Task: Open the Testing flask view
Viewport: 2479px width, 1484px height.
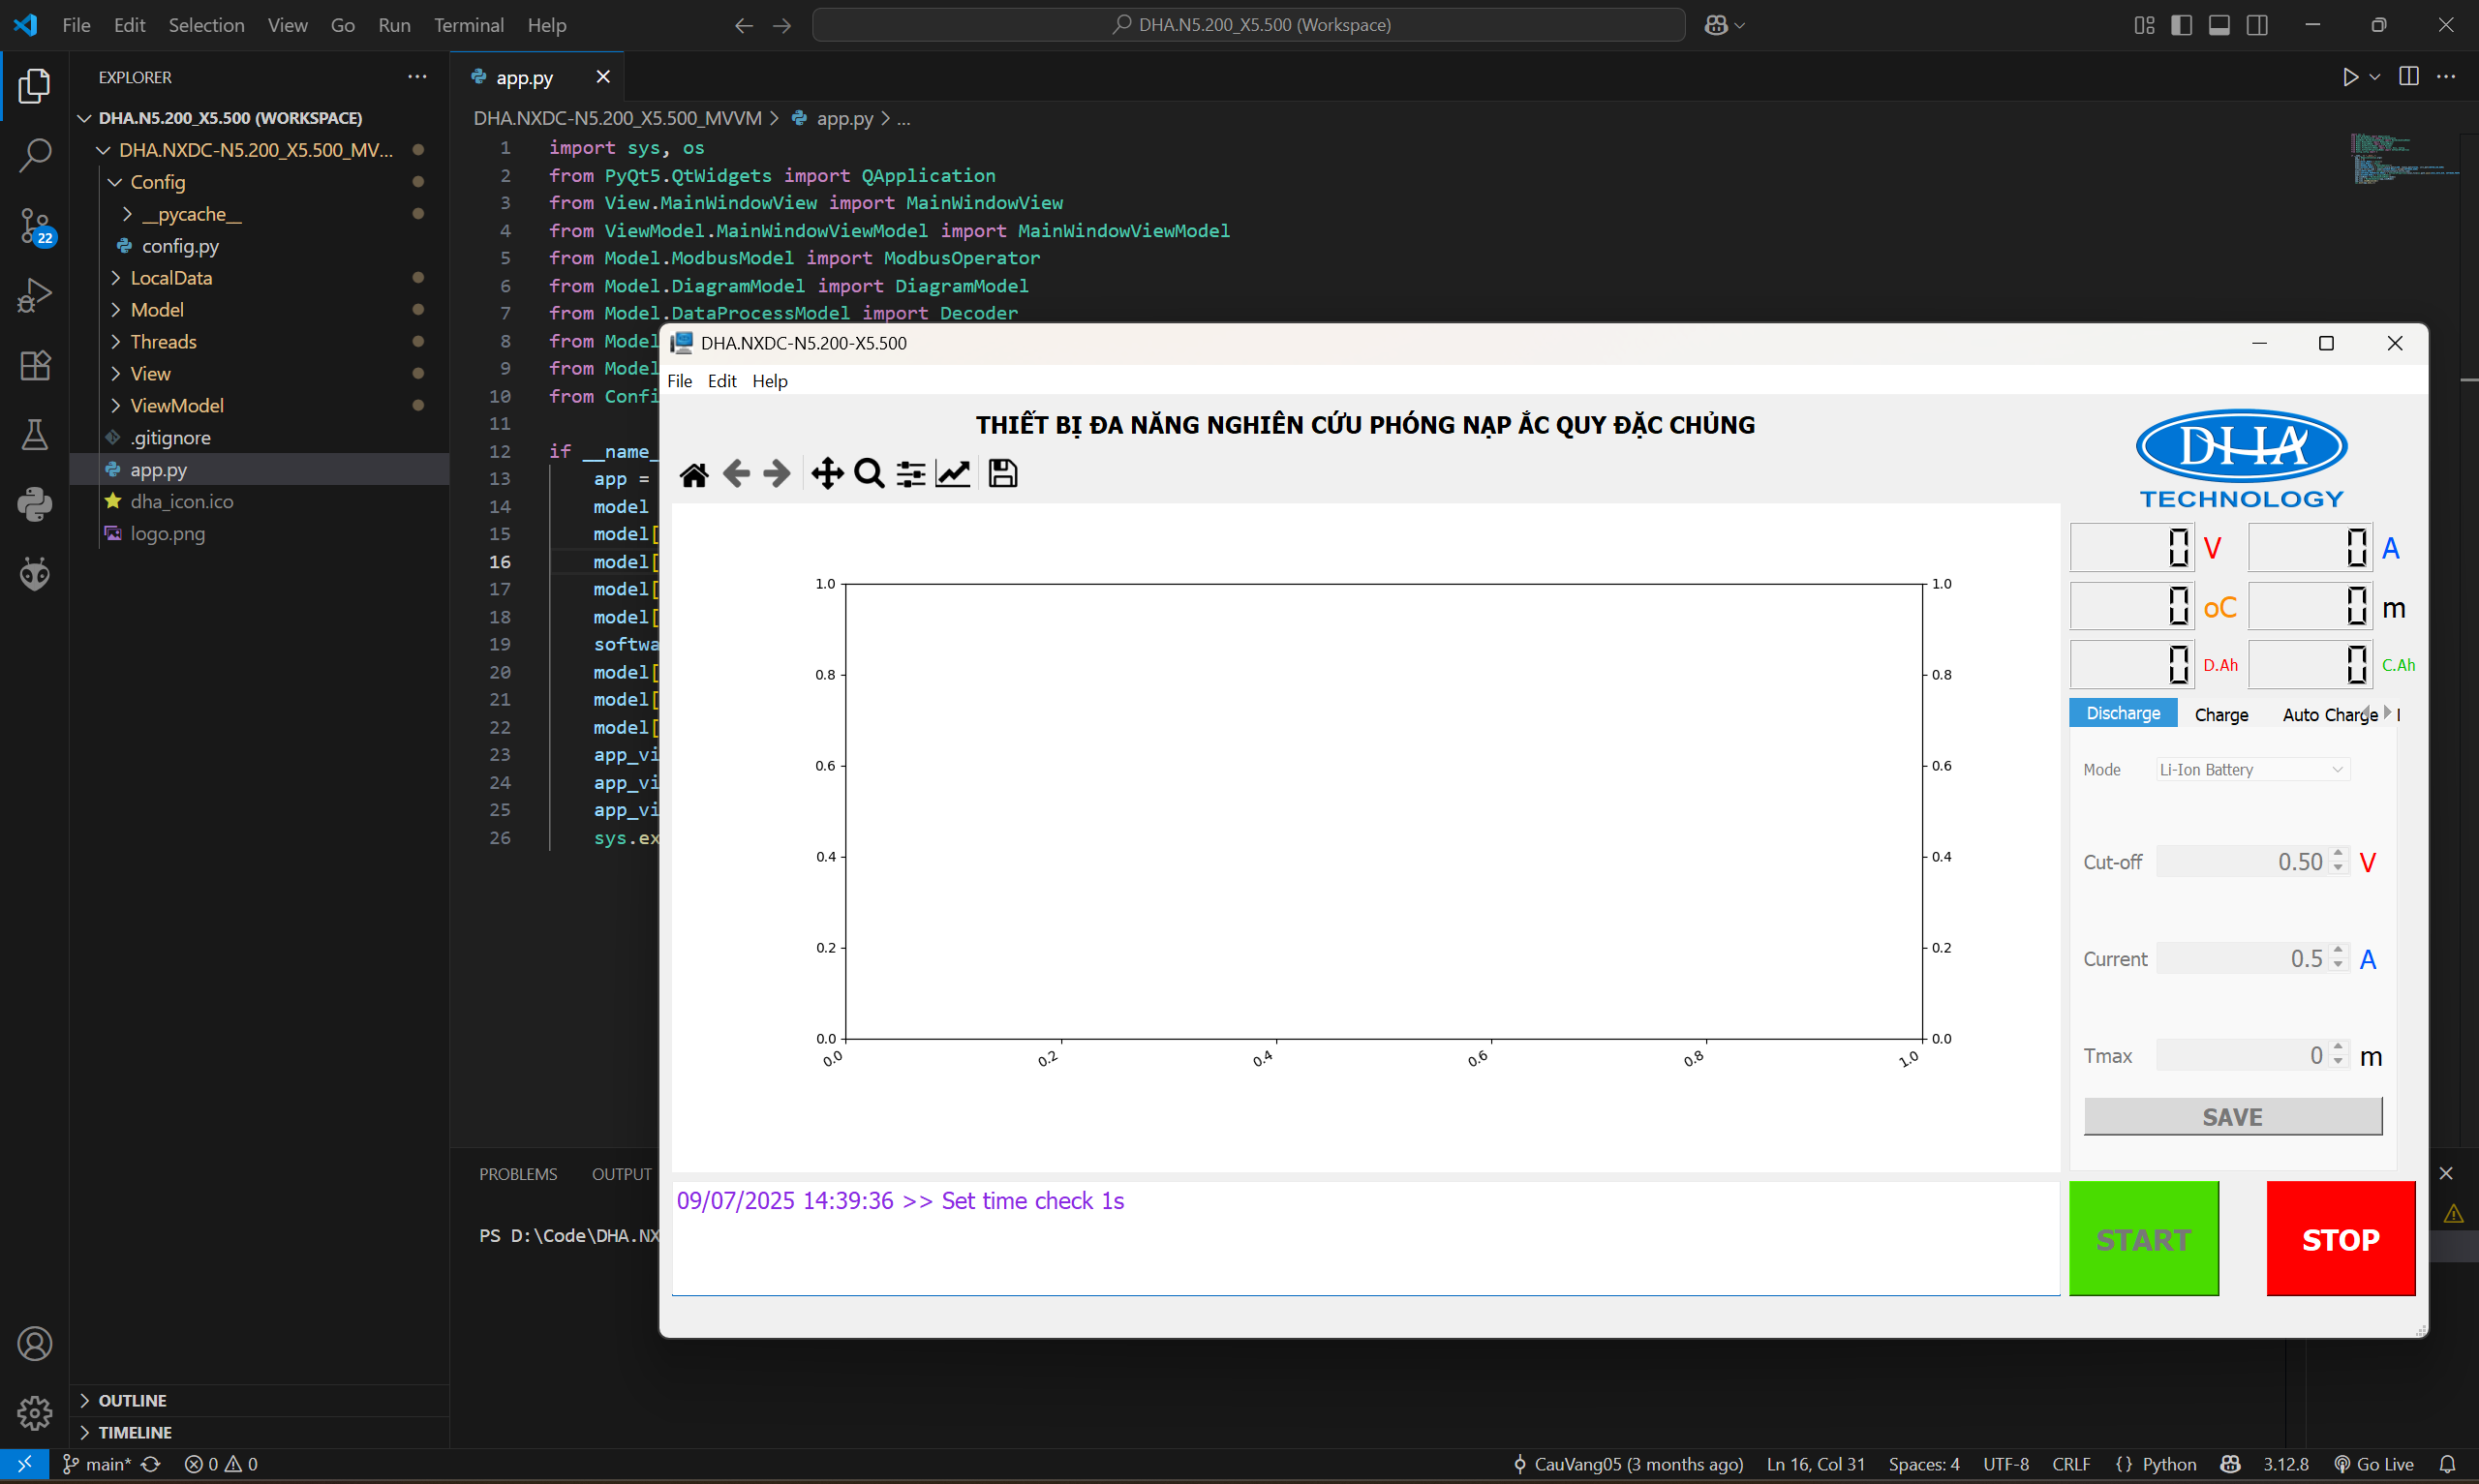Action: (35, 435)
